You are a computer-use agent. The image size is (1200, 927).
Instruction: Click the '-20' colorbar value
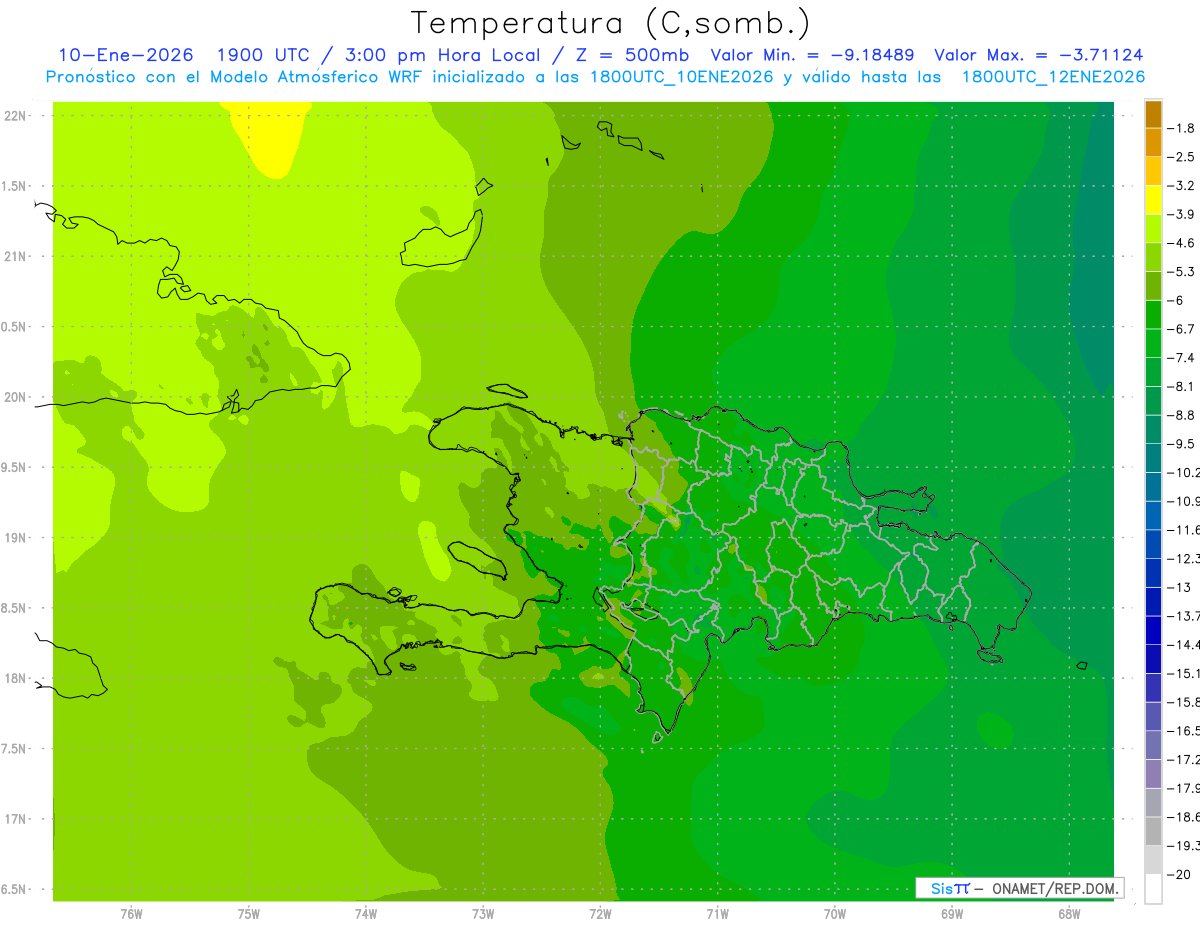1179,874
